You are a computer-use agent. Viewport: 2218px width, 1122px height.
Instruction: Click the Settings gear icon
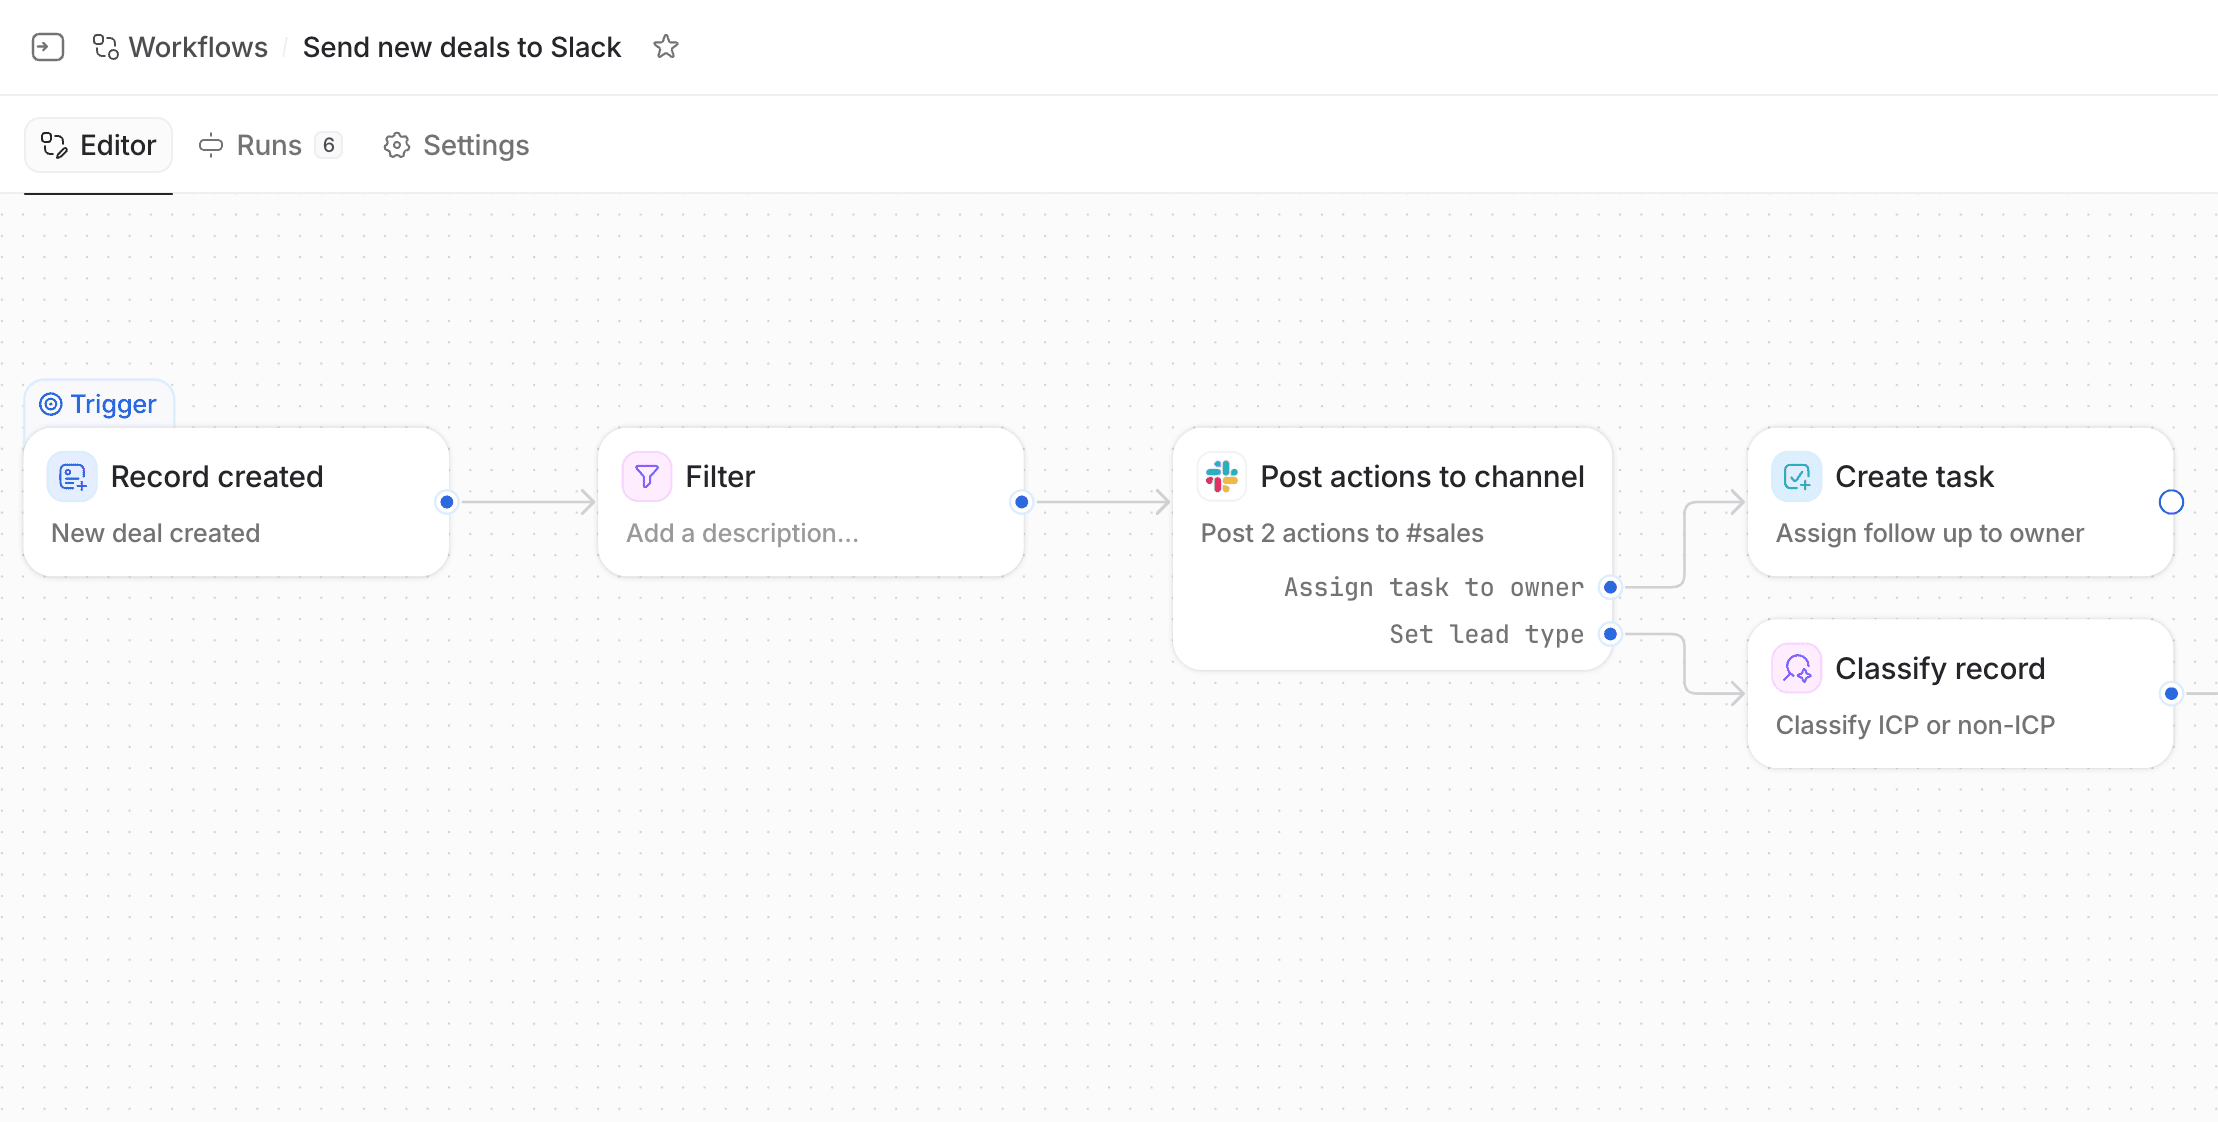(397, 145)
